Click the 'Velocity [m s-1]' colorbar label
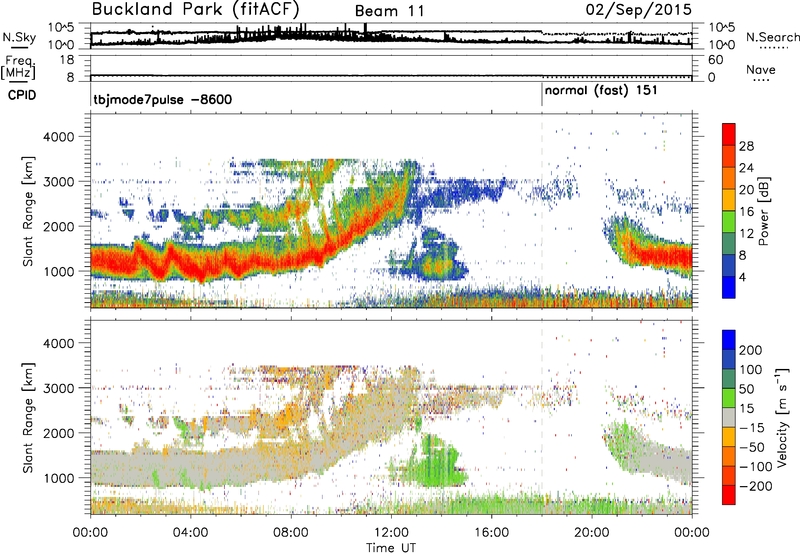 tap(782, 417)
